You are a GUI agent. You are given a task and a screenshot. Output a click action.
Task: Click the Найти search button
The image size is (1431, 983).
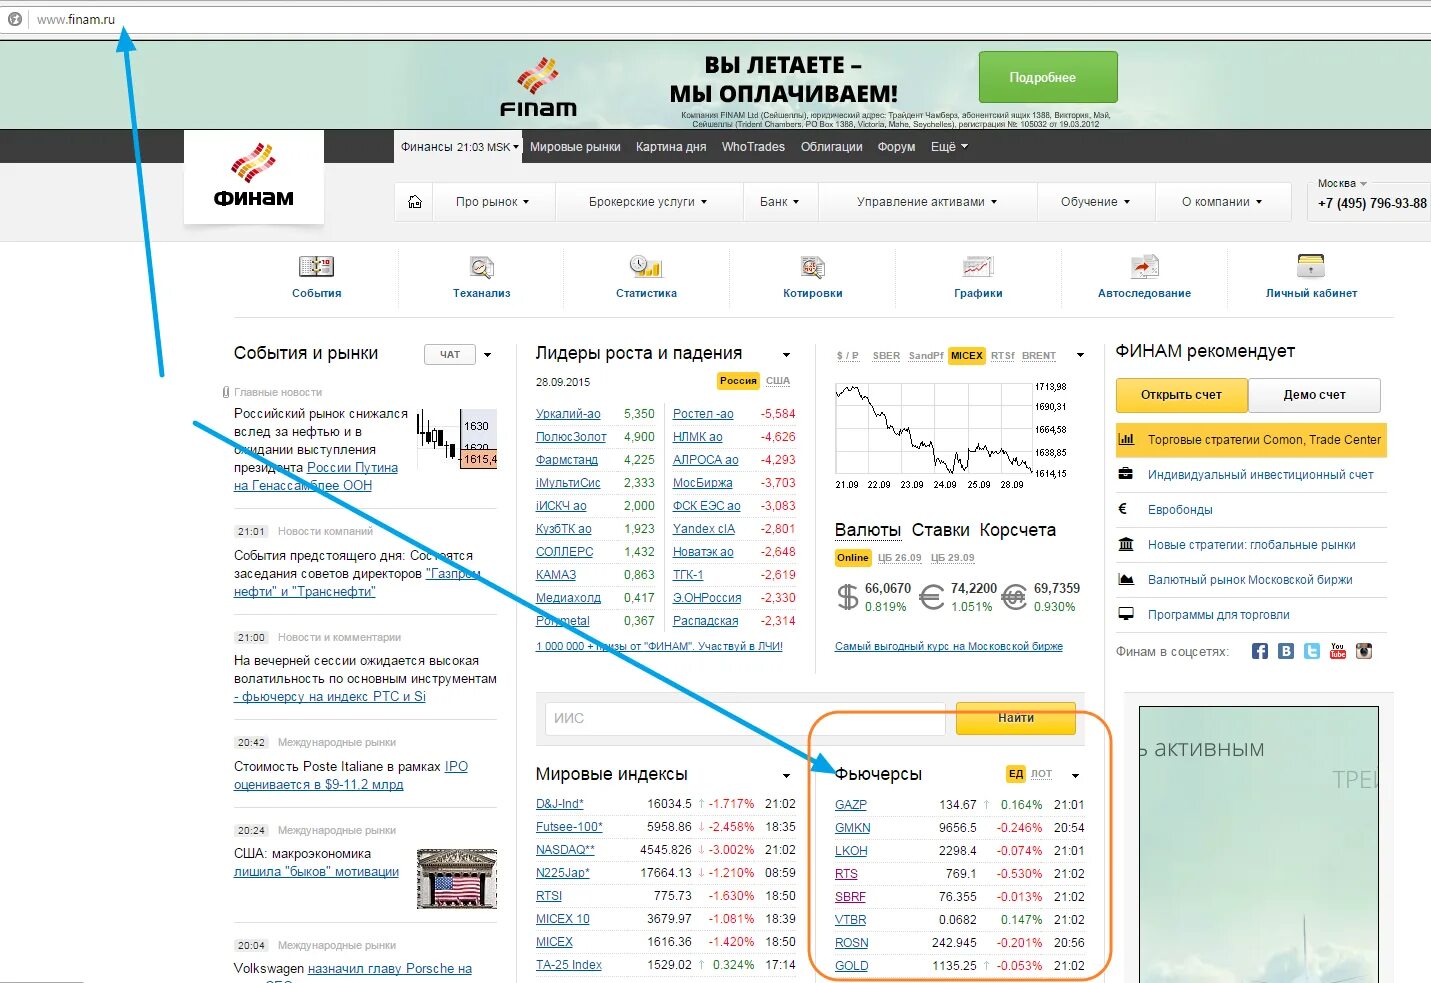[x=1015, y=718]
